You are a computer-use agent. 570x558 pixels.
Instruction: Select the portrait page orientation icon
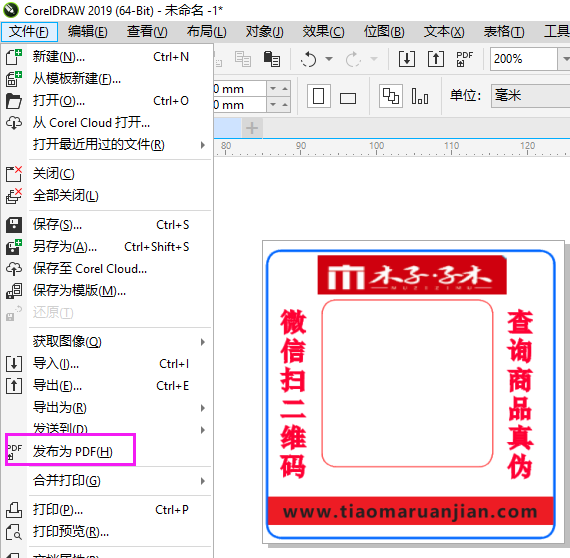pyautogui.click(x=318, y=96)
